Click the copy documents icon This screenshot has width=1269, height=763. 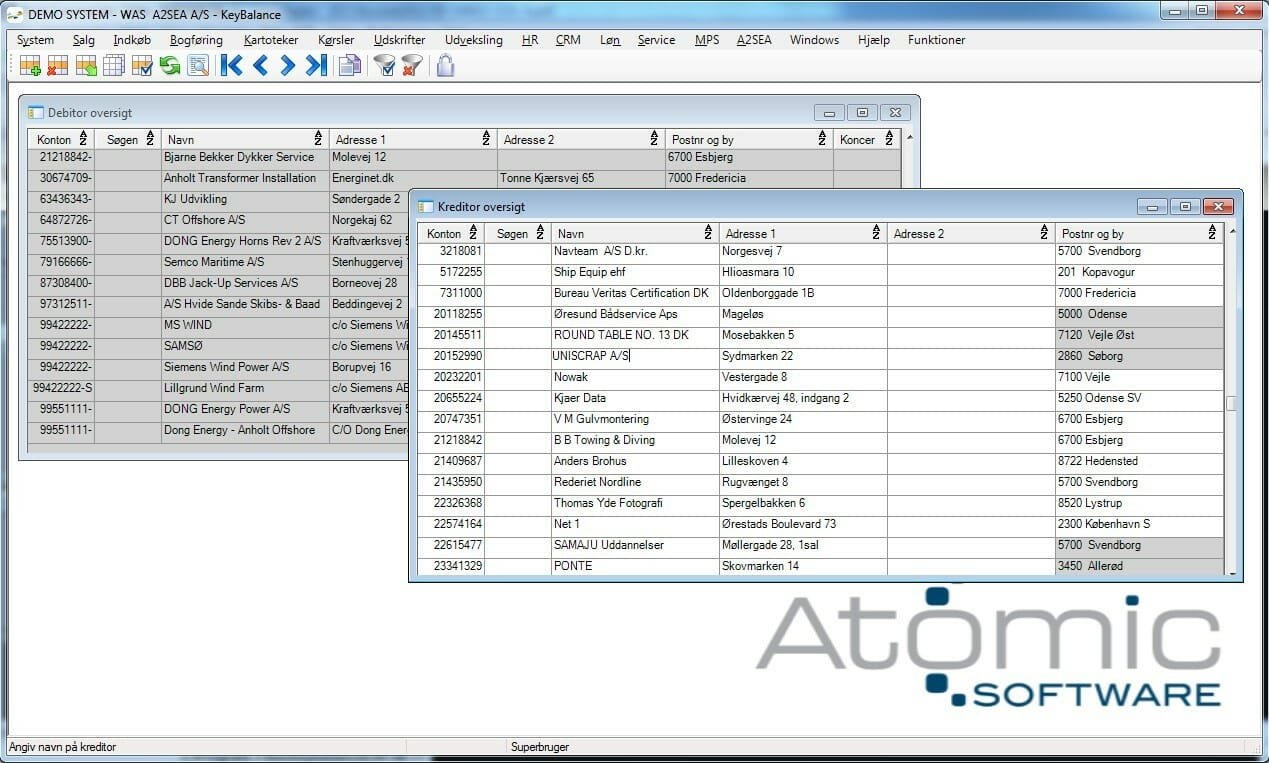click(350, 64)
